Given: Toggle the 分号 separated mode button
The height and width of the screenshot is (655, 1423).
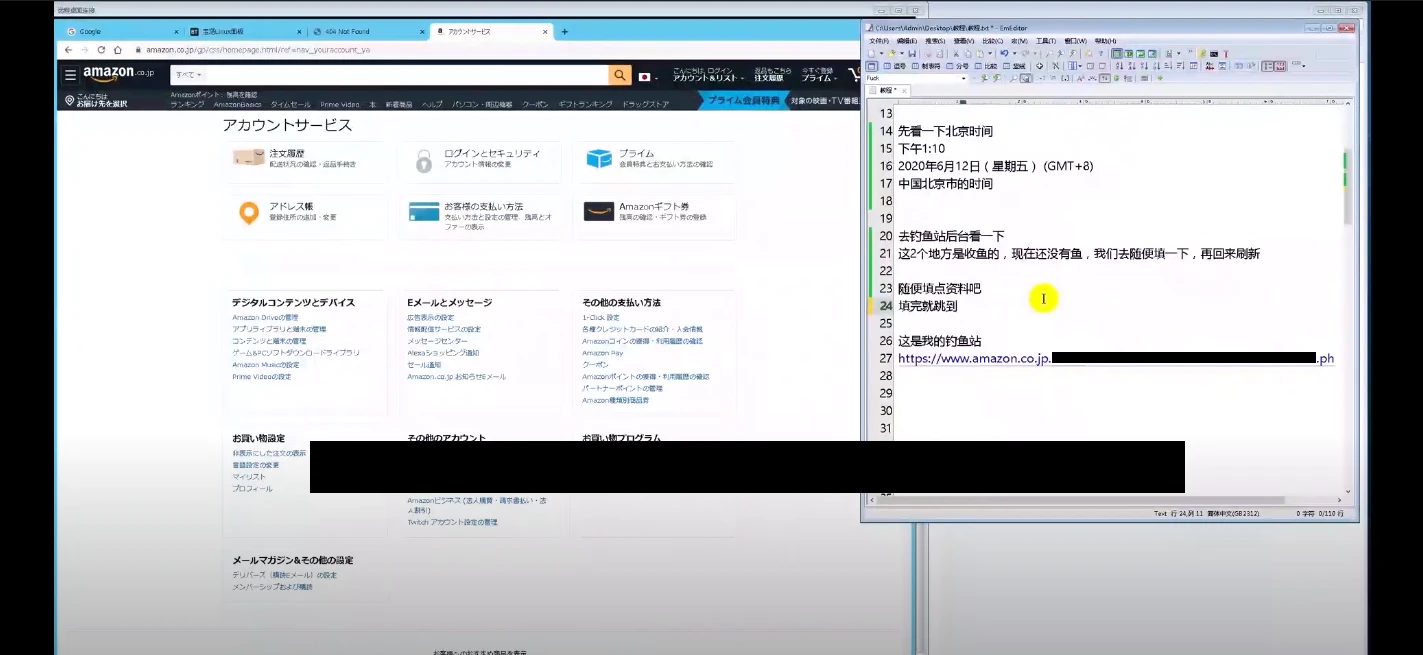Looking at the screenshot, I should [x=957, y=66].
